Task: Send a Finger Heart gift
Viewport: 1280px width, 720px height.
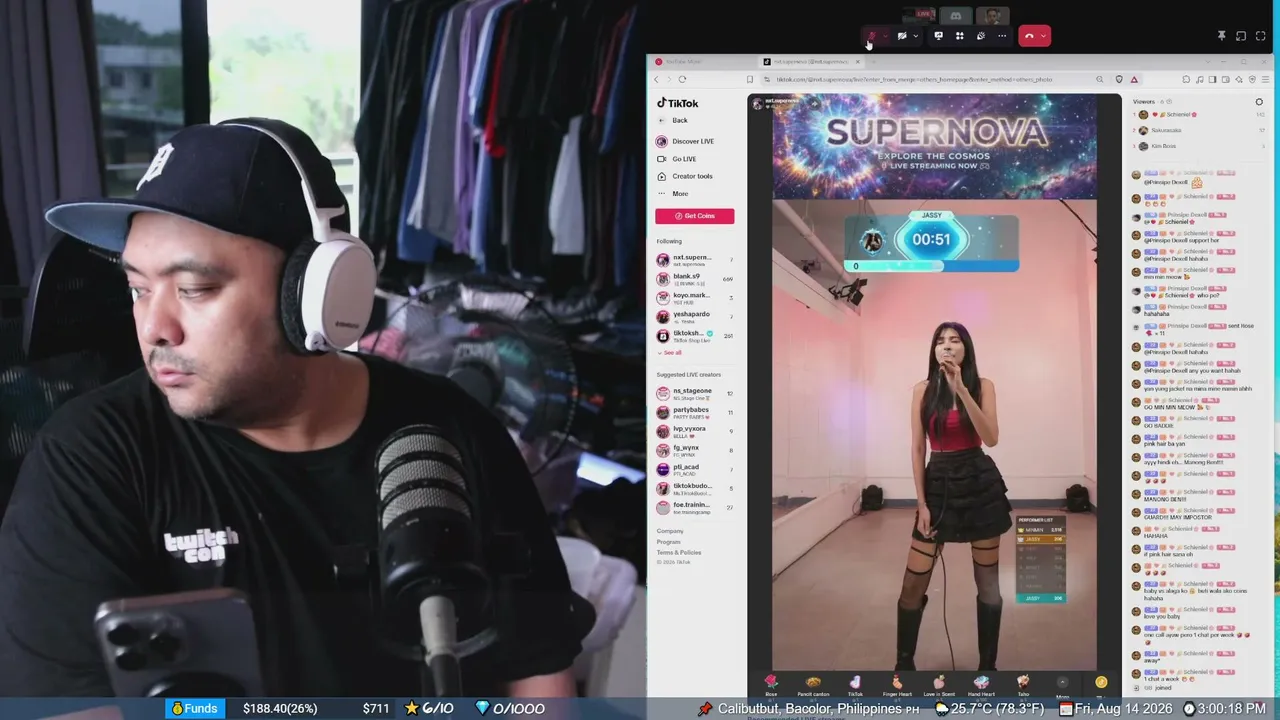Action: pyautogui.click(x=897, y=685)
